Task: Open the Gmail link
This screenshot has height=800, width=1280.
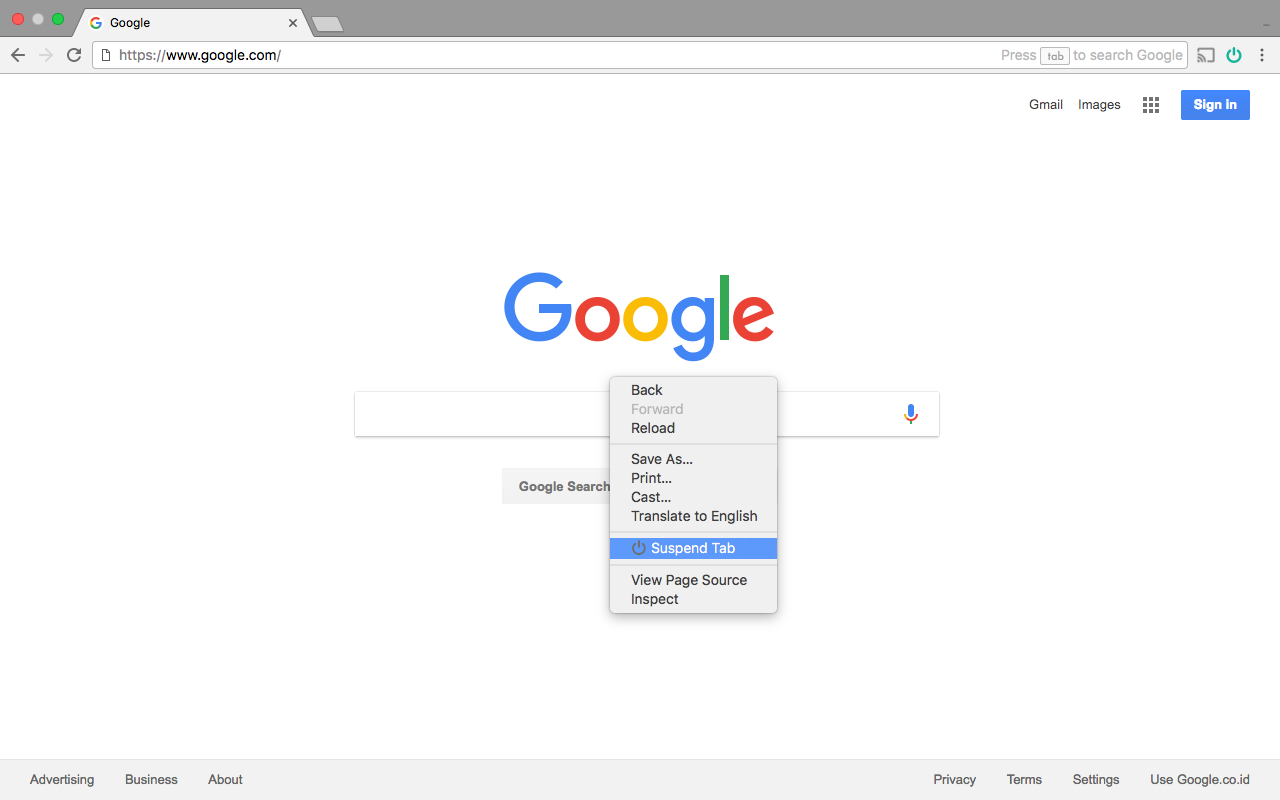Action: [1046, 105]
